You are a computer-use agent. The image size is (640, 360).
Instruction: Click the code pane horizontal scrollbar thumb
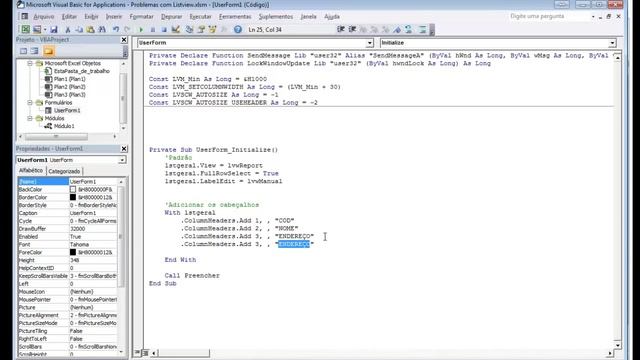(x=184, y=353)
